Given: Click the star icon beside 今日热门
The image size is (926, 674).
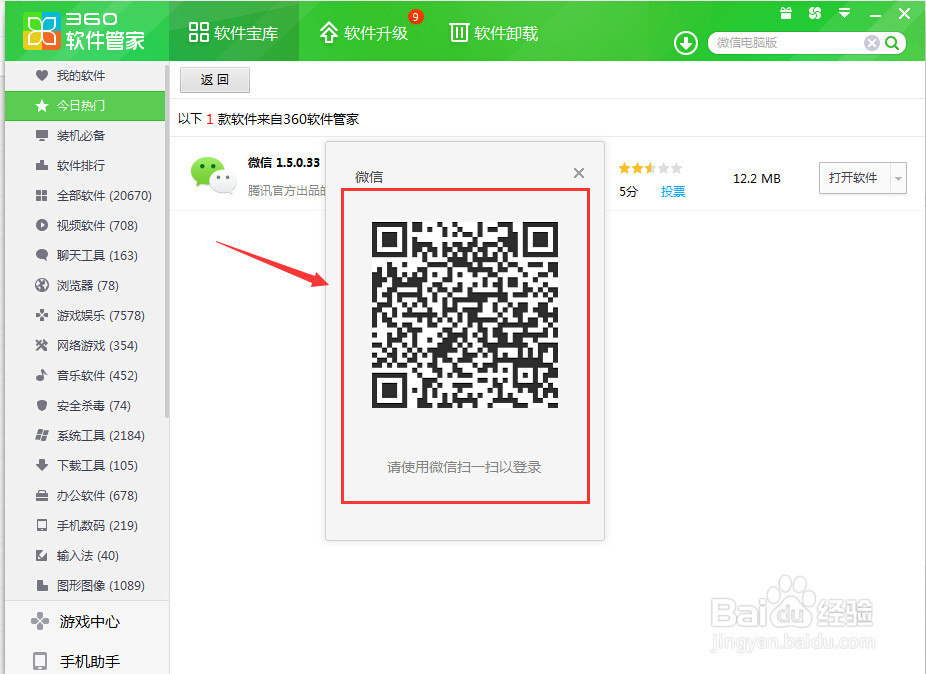Looking at the screenshot, I should click(x=41, y=105).
